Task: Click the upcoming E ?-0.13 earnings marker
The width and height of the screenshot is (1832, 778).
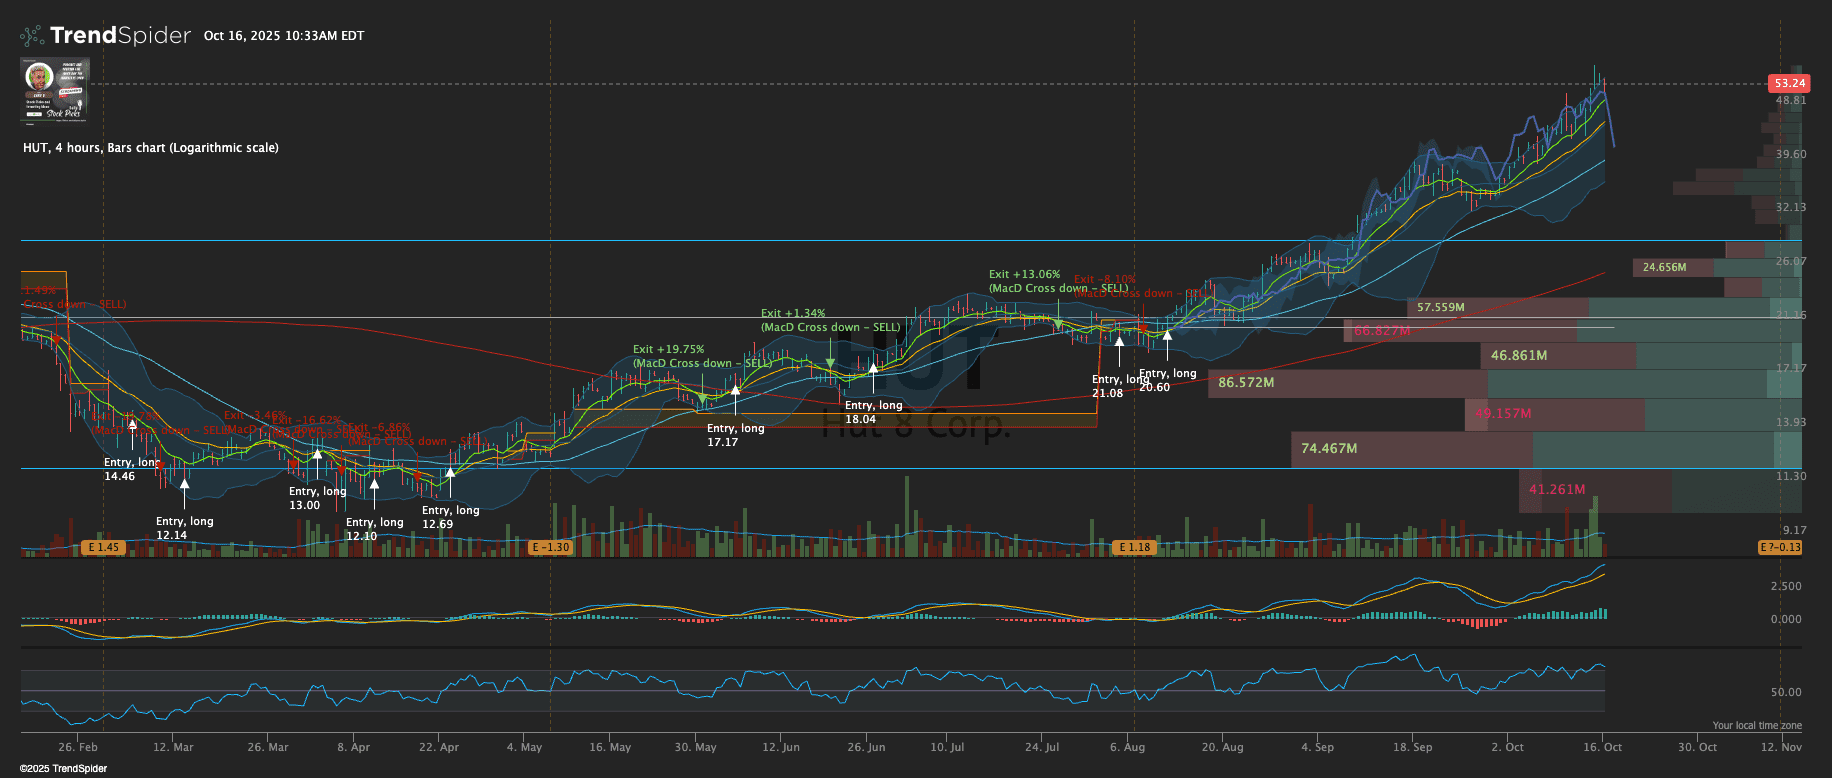Action: coord(1780,547)
